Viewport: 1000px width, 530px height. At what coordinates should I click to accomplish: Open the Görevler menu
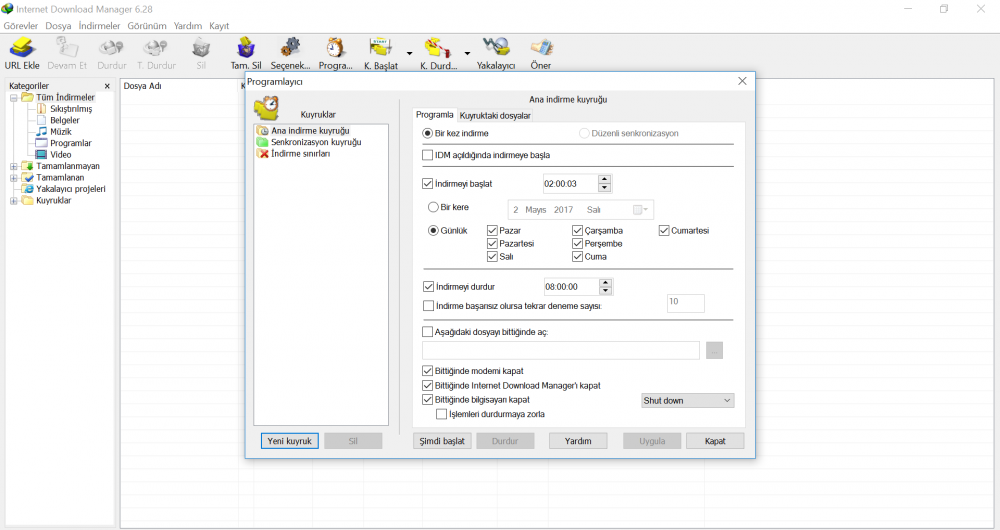coord(21,26)
